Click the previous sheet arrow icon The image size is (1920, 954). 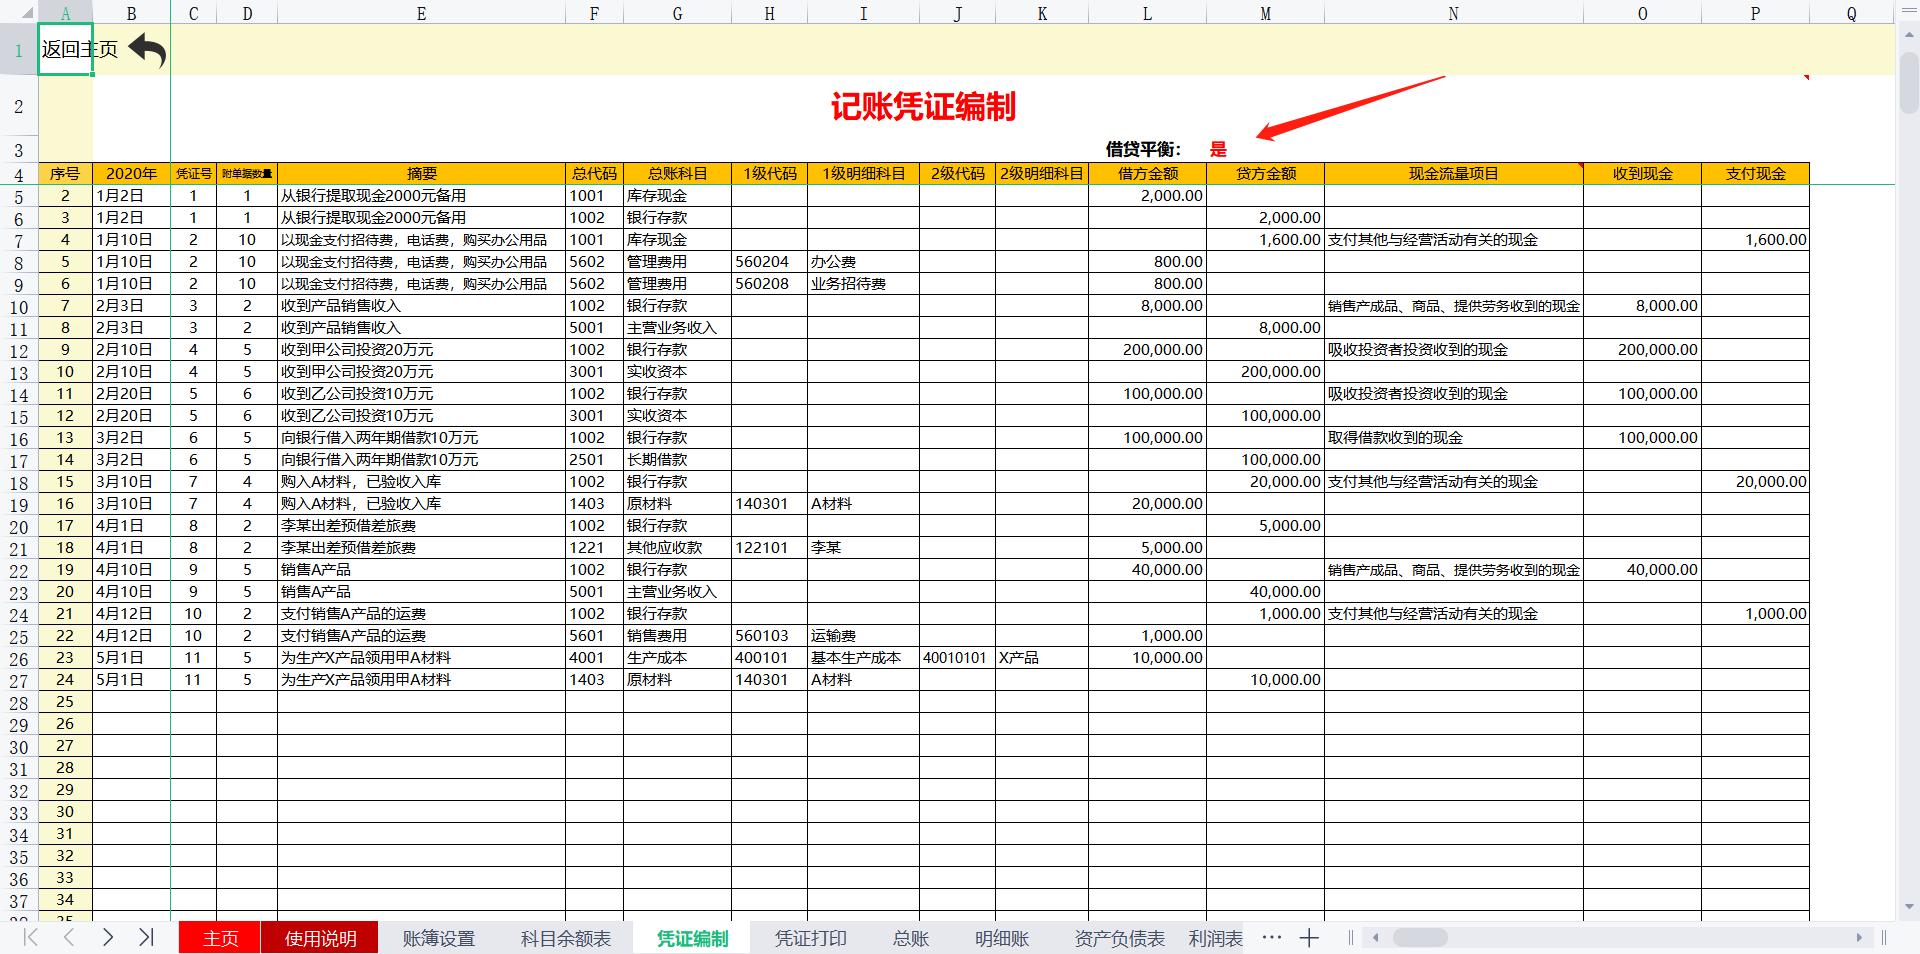tap(68, 938)
